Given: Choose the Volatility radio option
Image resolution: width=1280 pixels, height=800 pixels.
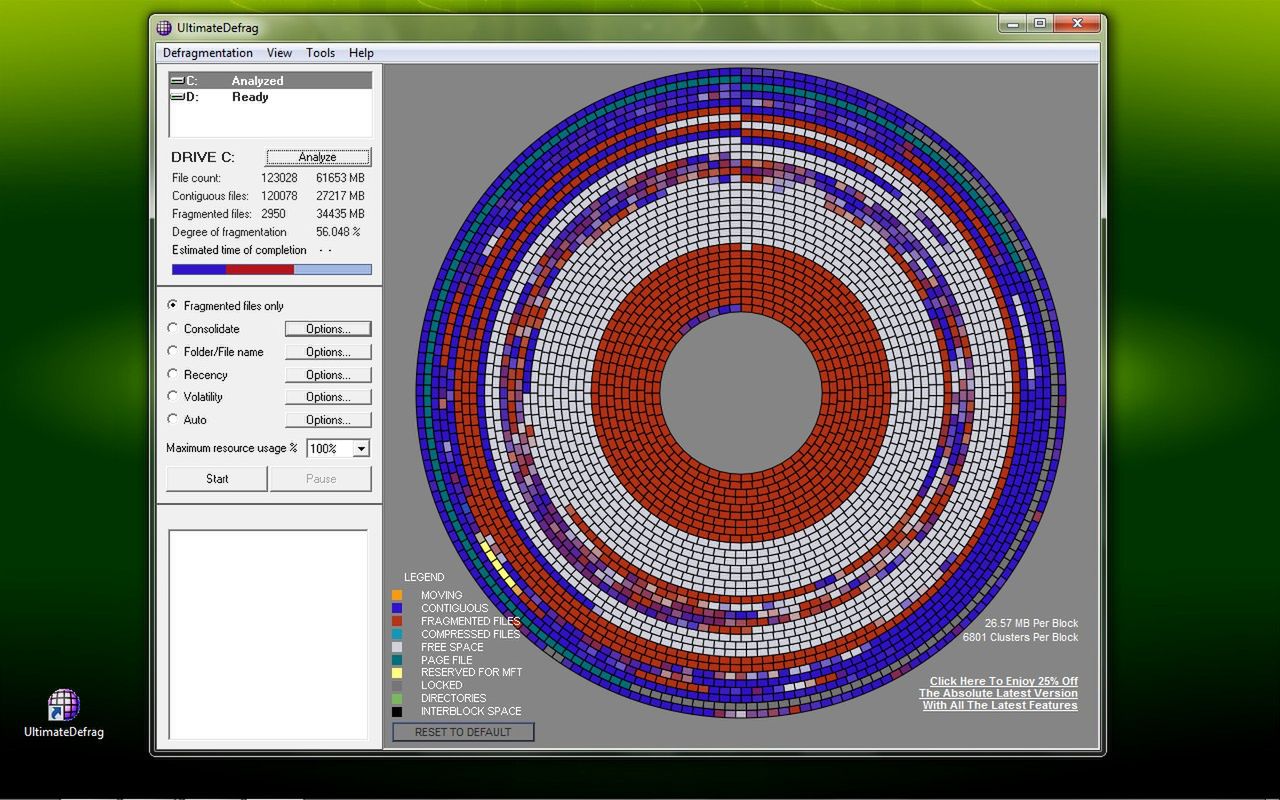Looking at the screenshot, I should pos(173,396).
